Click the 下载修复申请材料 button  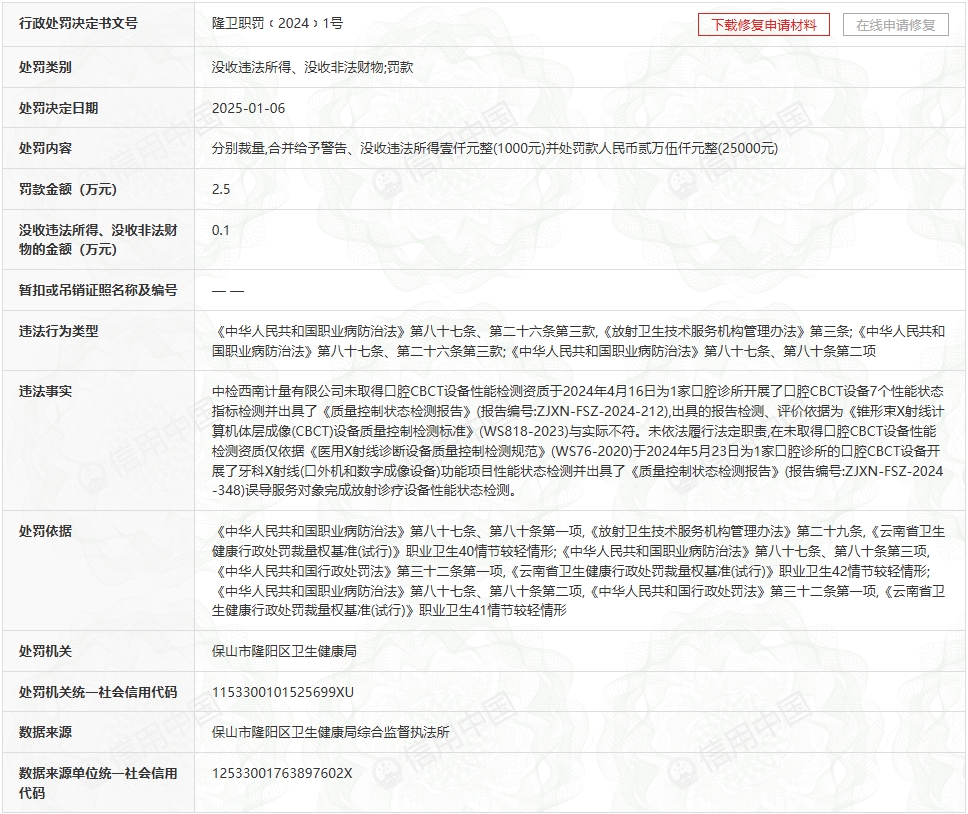(x=763, y=25)
